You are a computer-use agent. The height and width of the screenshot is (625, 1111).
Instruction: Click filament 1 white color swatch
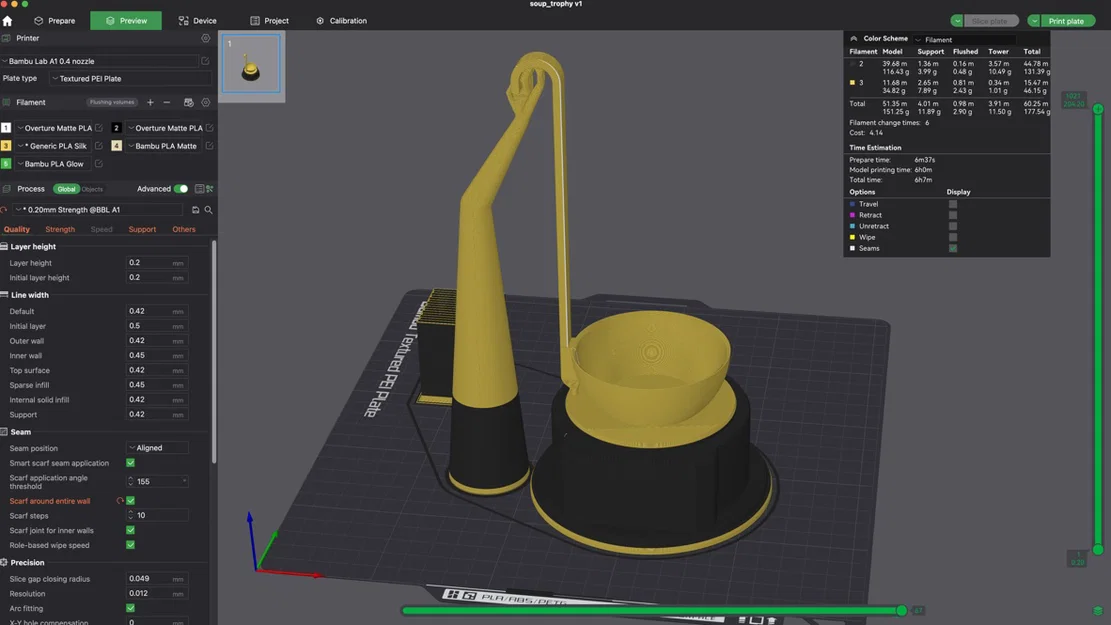[6, 128]
